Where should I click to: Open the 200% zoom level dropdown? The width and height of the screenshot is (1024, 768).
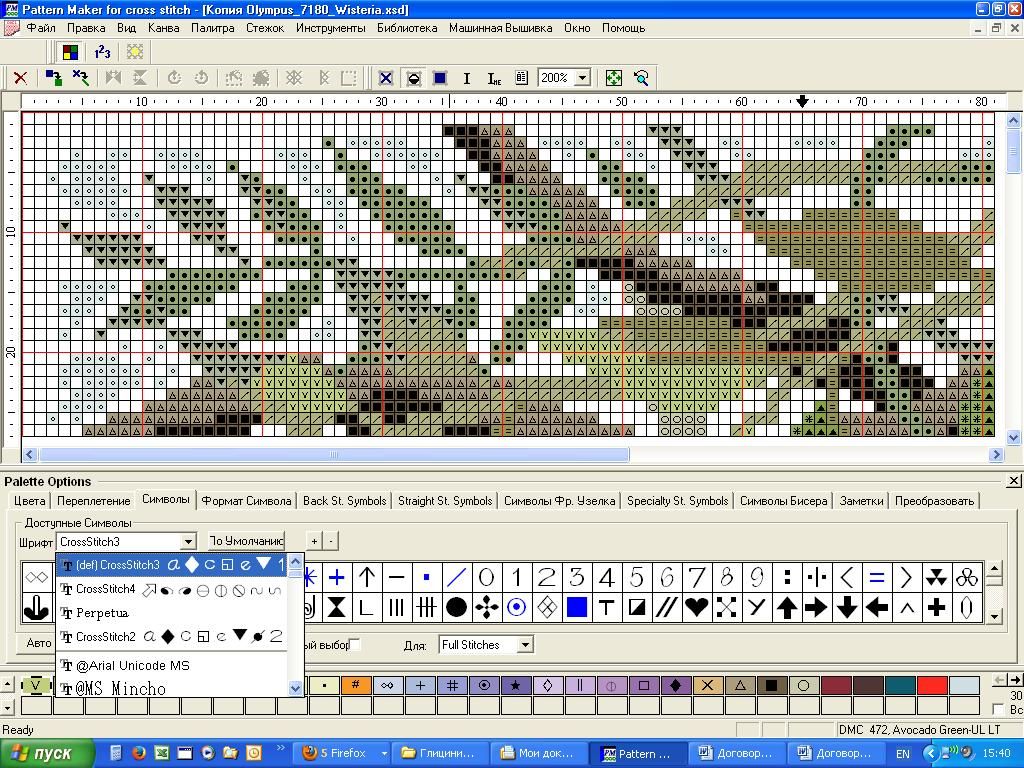[x=582, y=78]
